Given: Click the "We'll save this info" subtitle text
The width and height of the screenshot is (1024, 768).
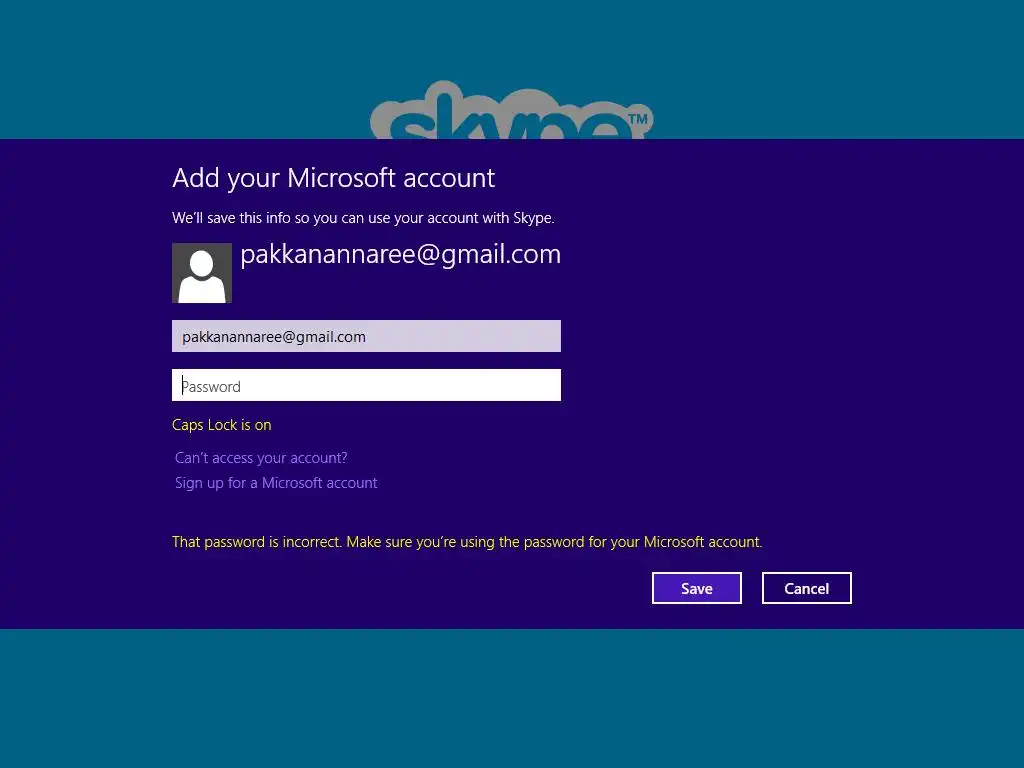Looking at the screenshot, I should click(363, 218).
